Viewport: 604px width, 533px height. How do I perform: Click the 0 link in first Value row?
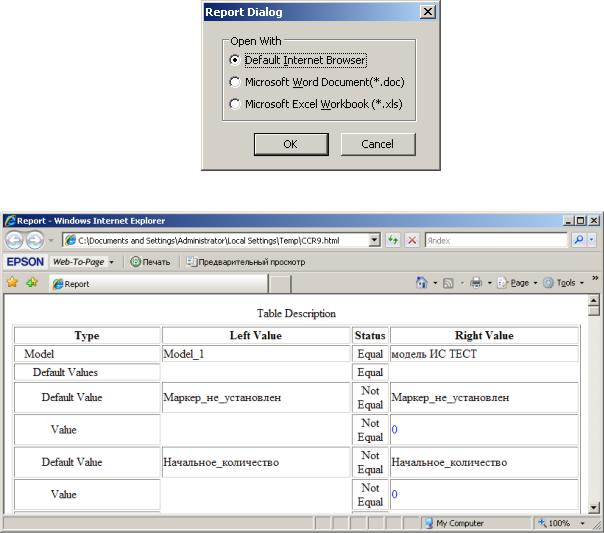(394, 429)
